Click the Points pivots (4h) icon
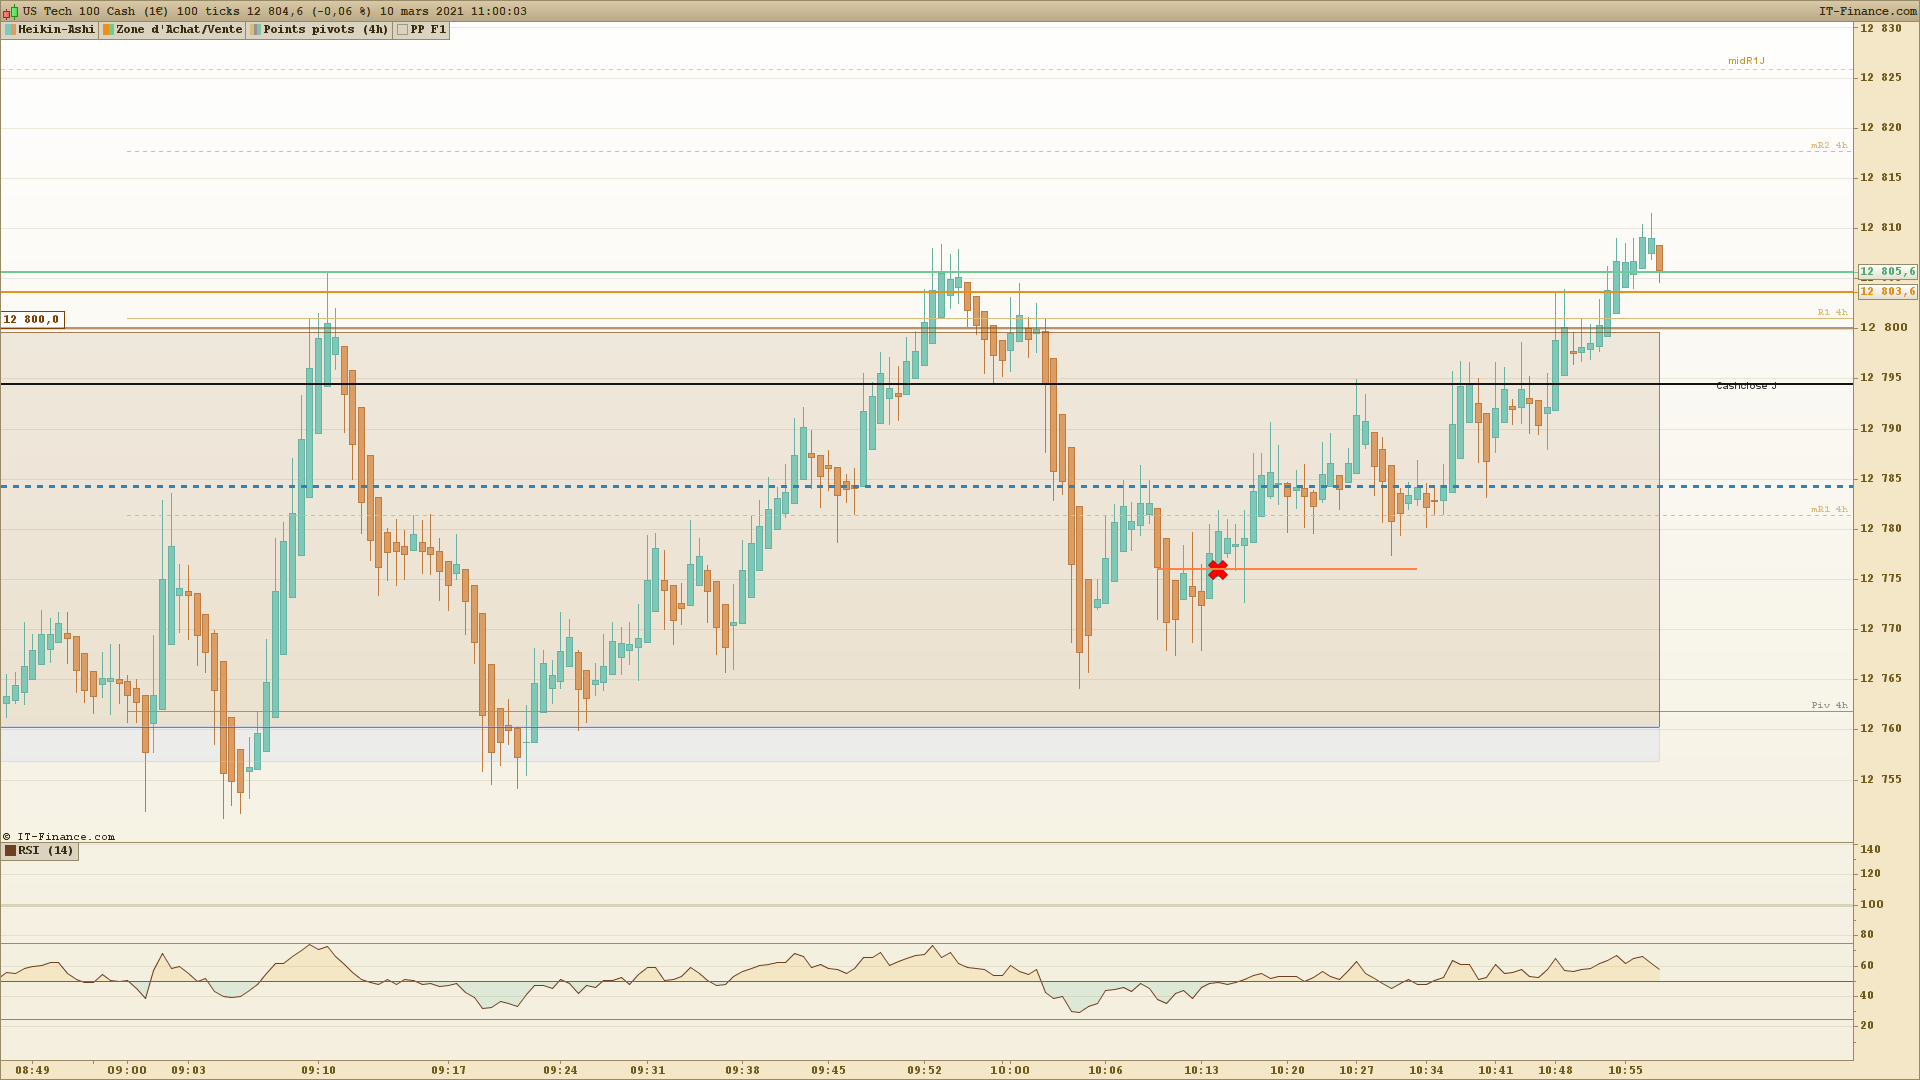Screen dimensions: 1920x1080 tap(255, 30)
